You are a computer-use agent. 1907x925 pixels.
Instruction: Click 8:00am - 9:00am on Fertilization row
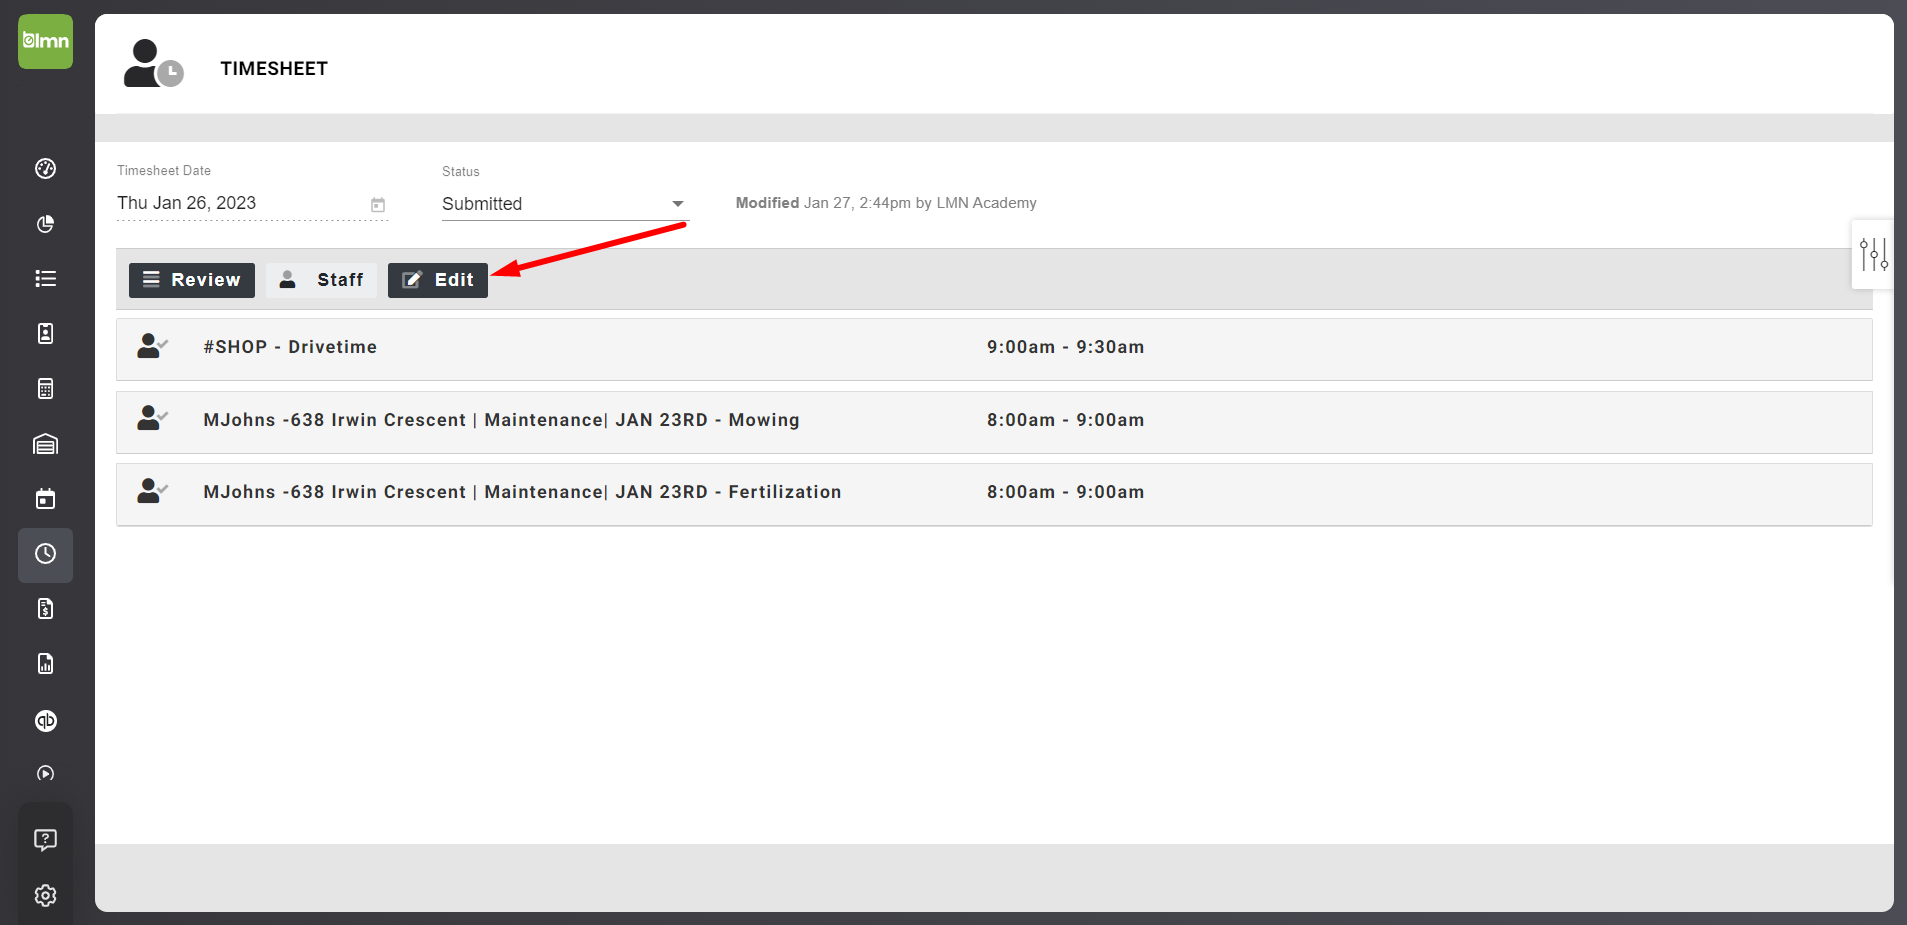tap(1065, 492)
